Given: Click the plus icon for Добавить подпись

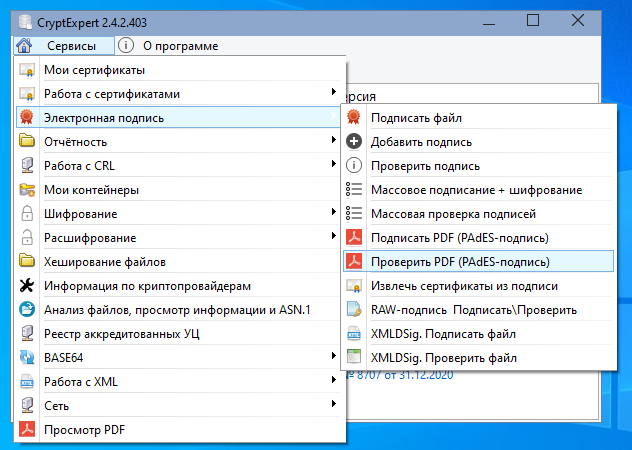Looking at the screenshot, I should [353, 142].
